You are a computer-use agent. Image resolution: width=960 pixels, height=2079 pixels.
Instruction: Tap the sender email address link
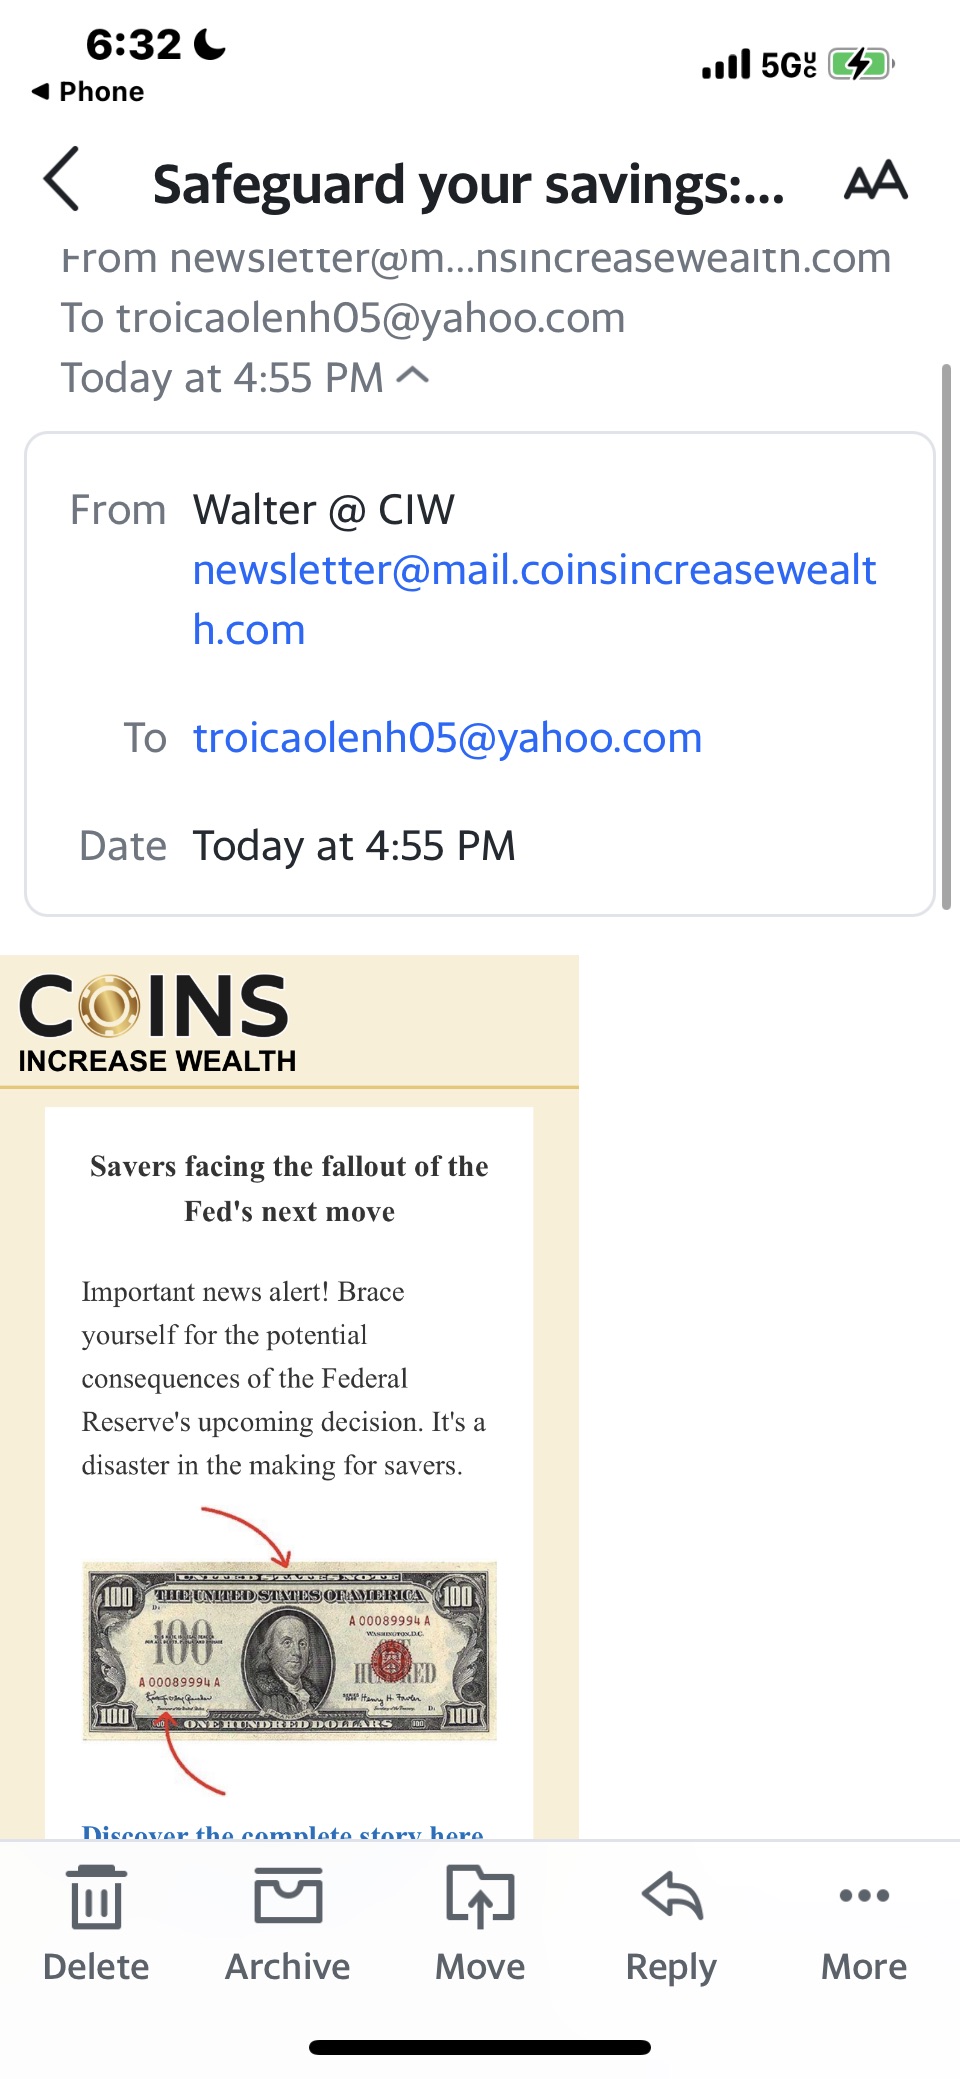534,598
